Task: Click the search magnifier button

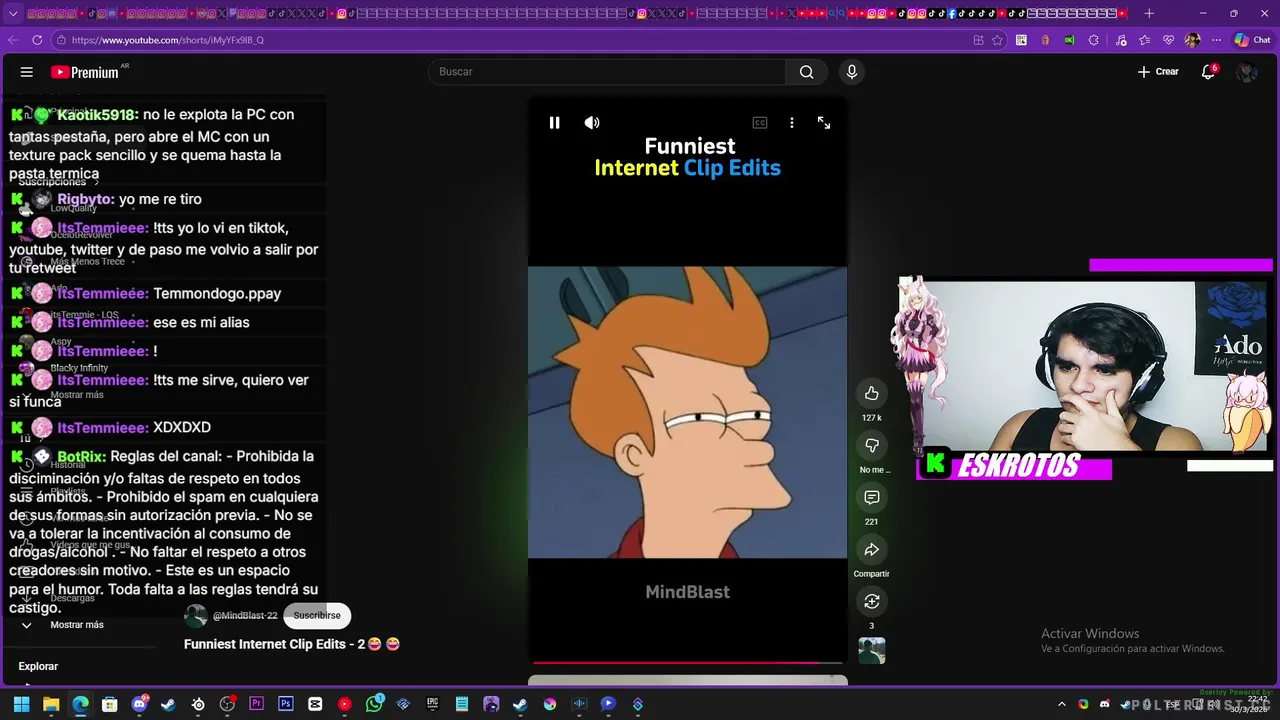Action: pos(806,72)
